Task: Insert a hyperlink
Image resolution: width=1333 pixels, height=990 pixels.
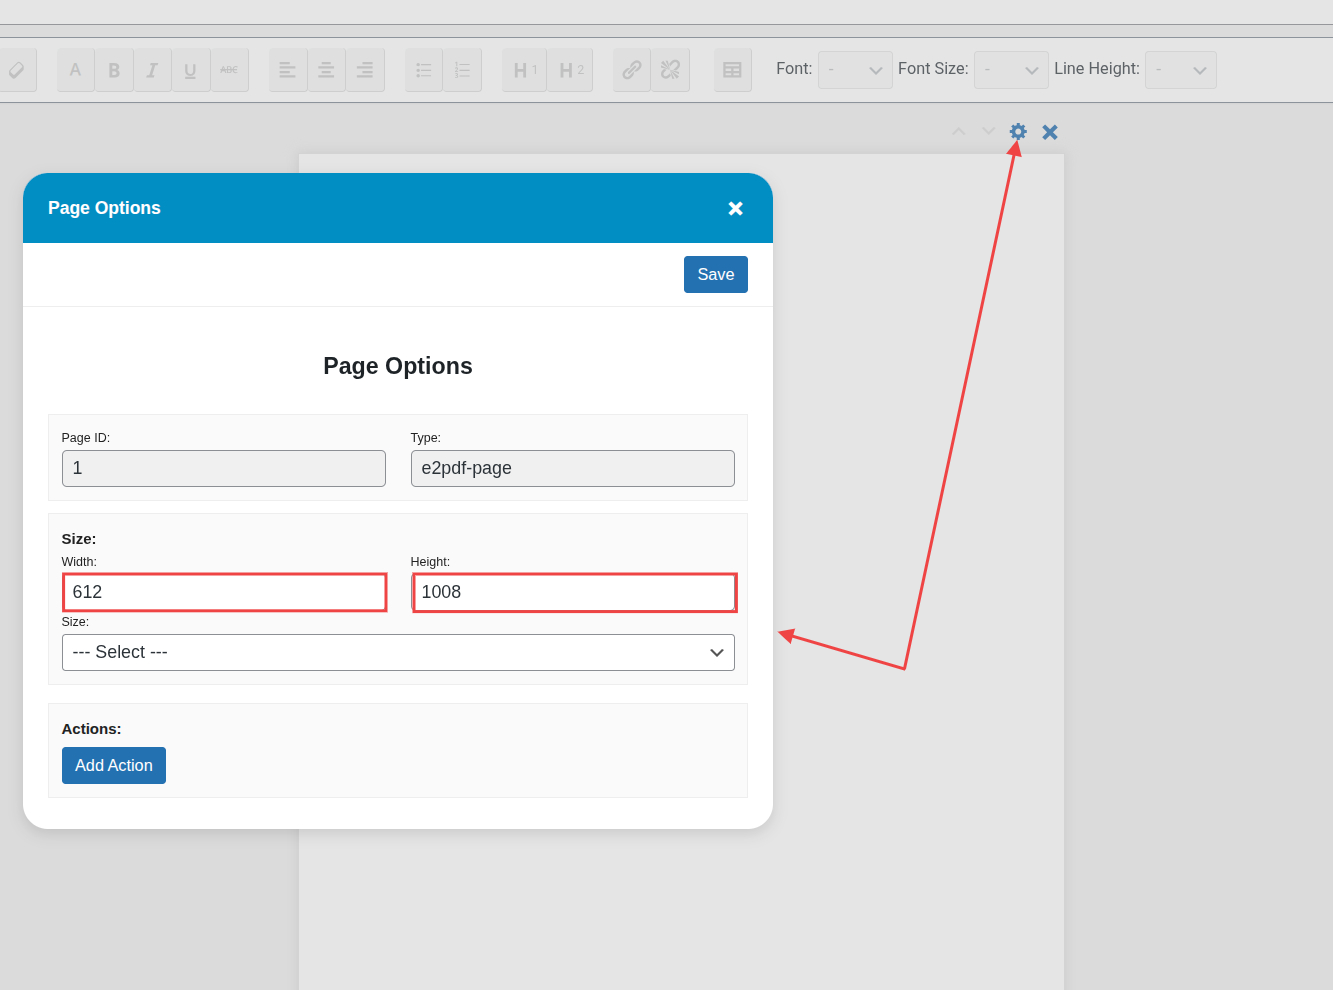Action: click(632, 70)
